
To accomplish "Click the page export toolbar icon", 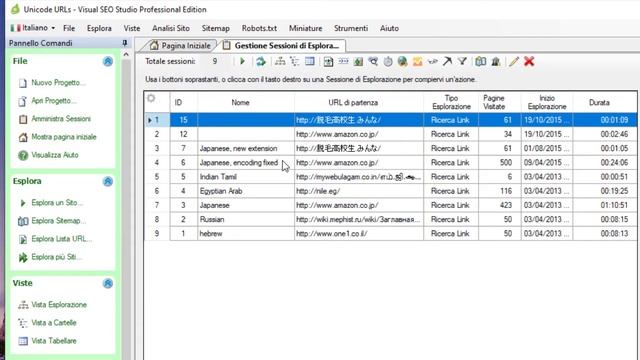I will click(328, 62).
